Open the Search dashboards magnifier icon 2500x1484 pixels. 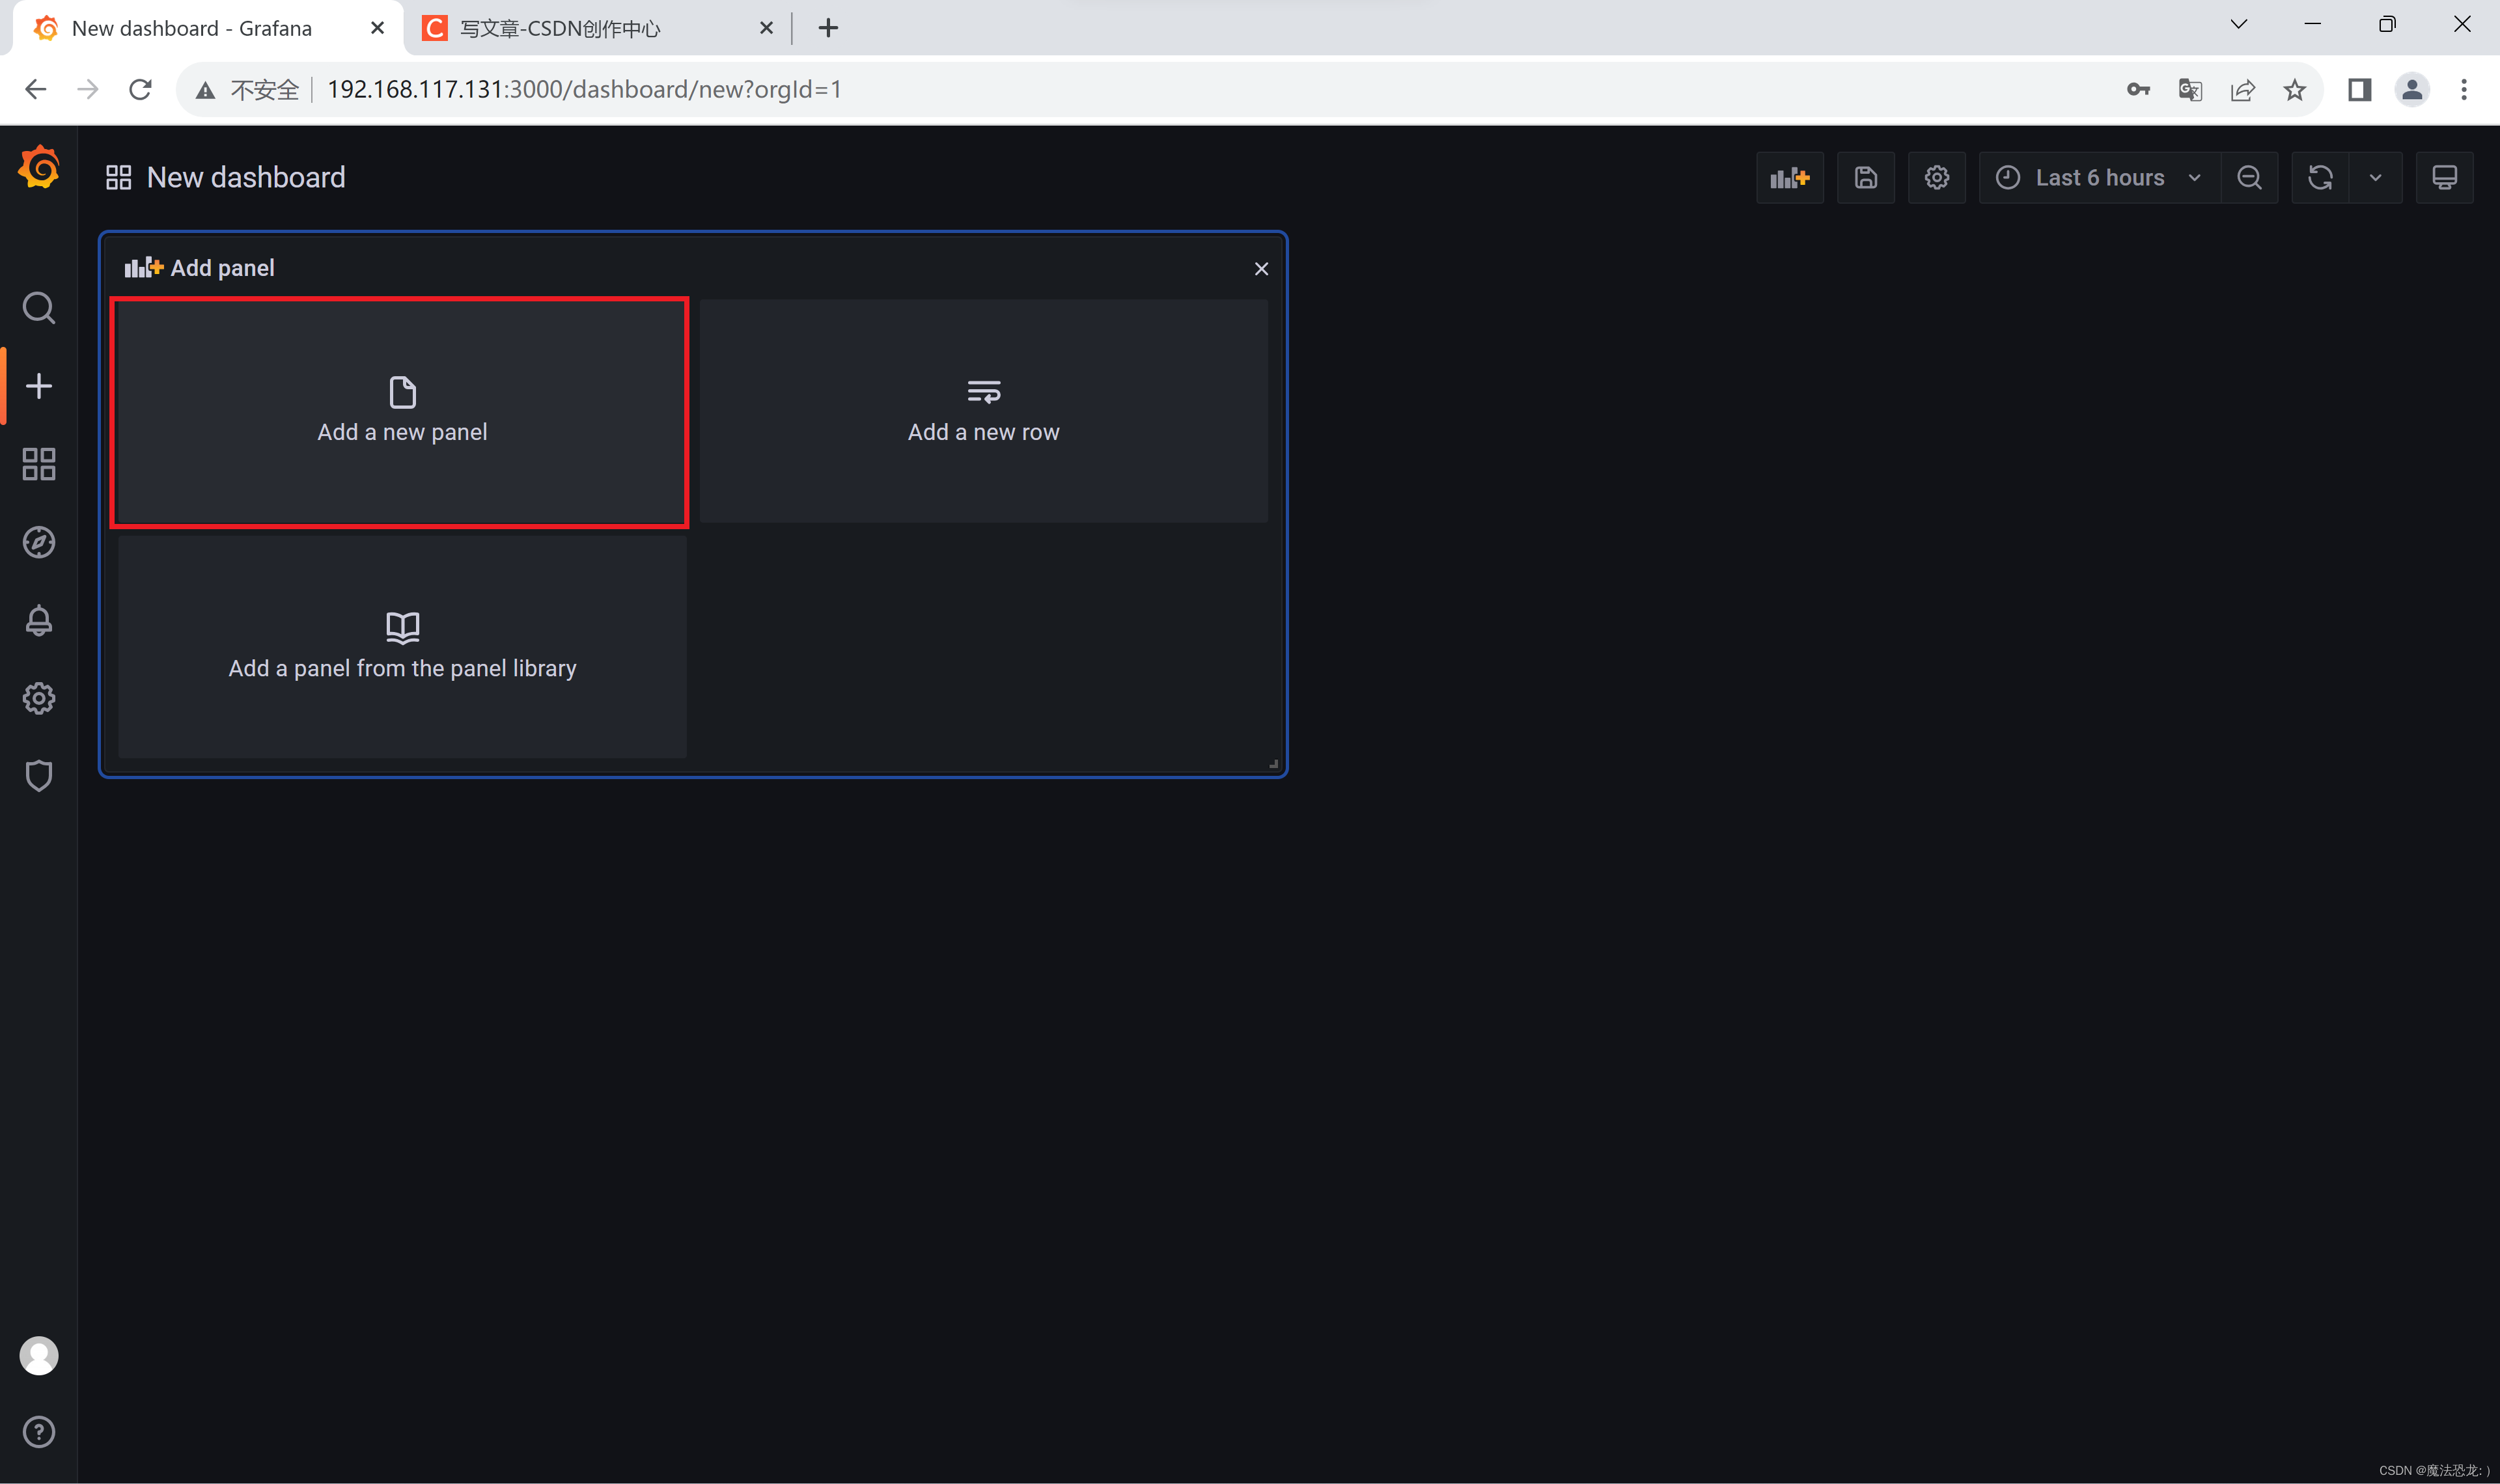[39, 308]
